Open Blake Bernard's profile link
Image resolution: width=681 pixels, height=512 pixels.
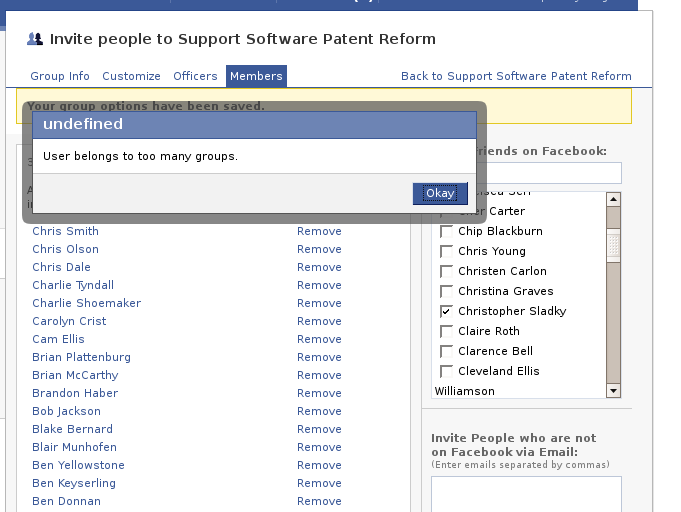point(73,429)
